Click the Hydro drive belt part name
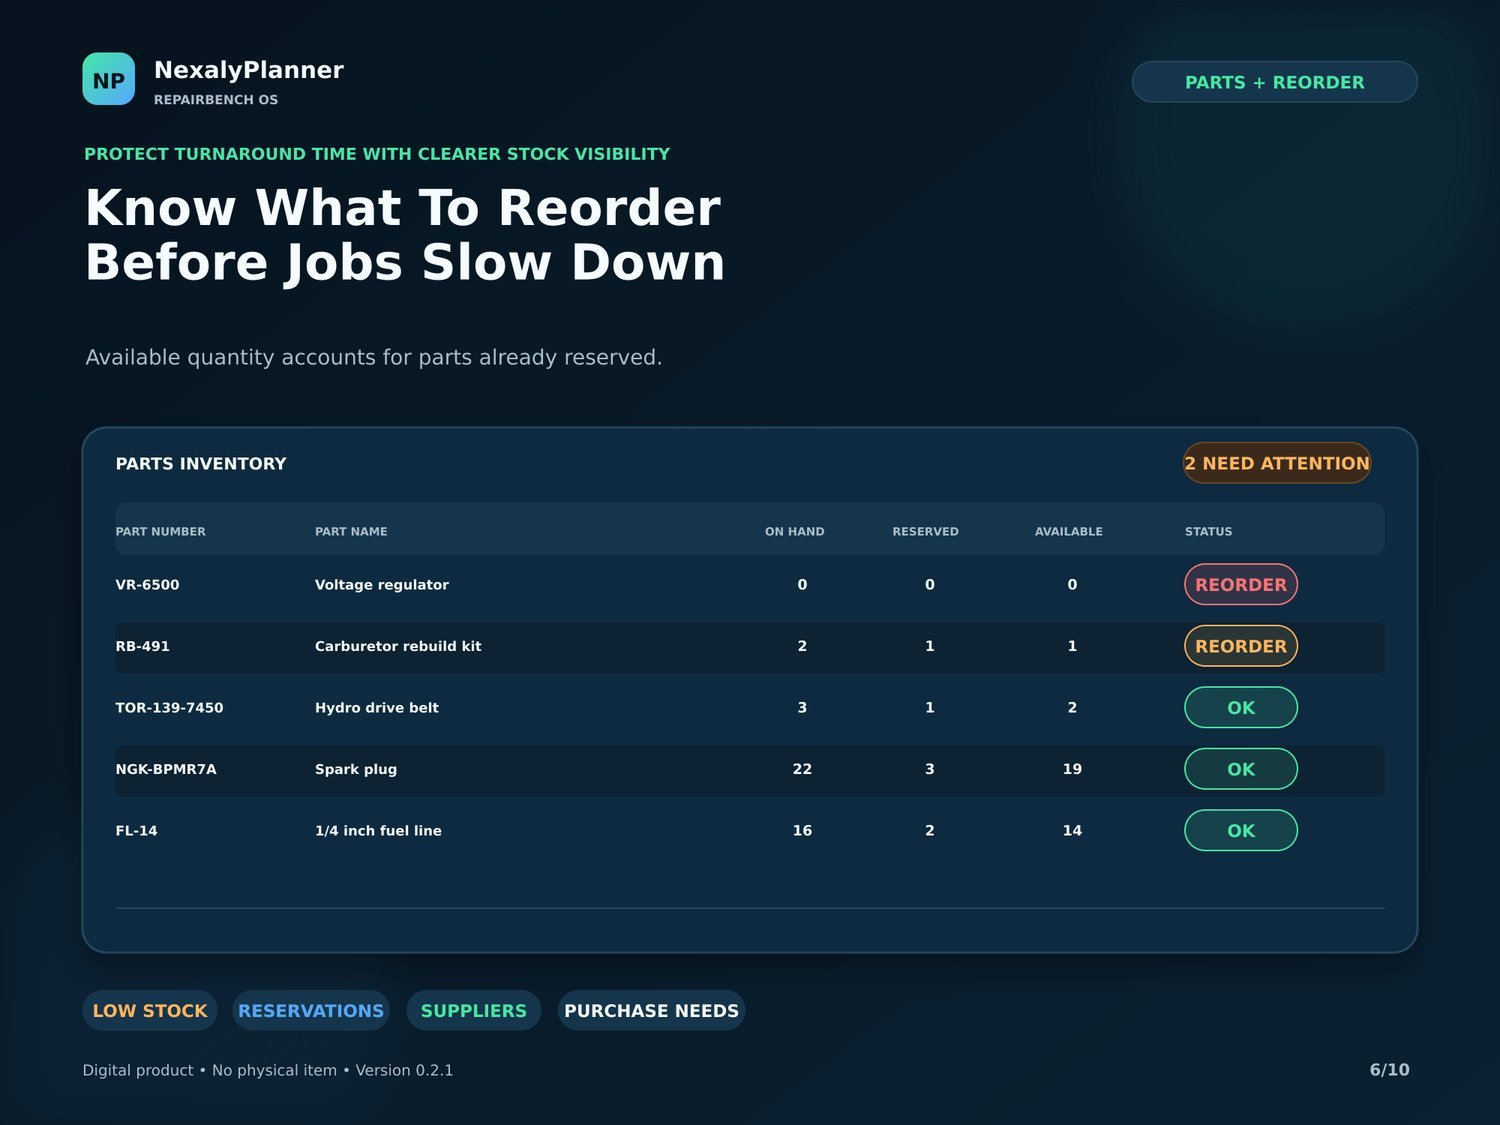This screenshot has height=1125, width=1500. click(x=377, y=708)
